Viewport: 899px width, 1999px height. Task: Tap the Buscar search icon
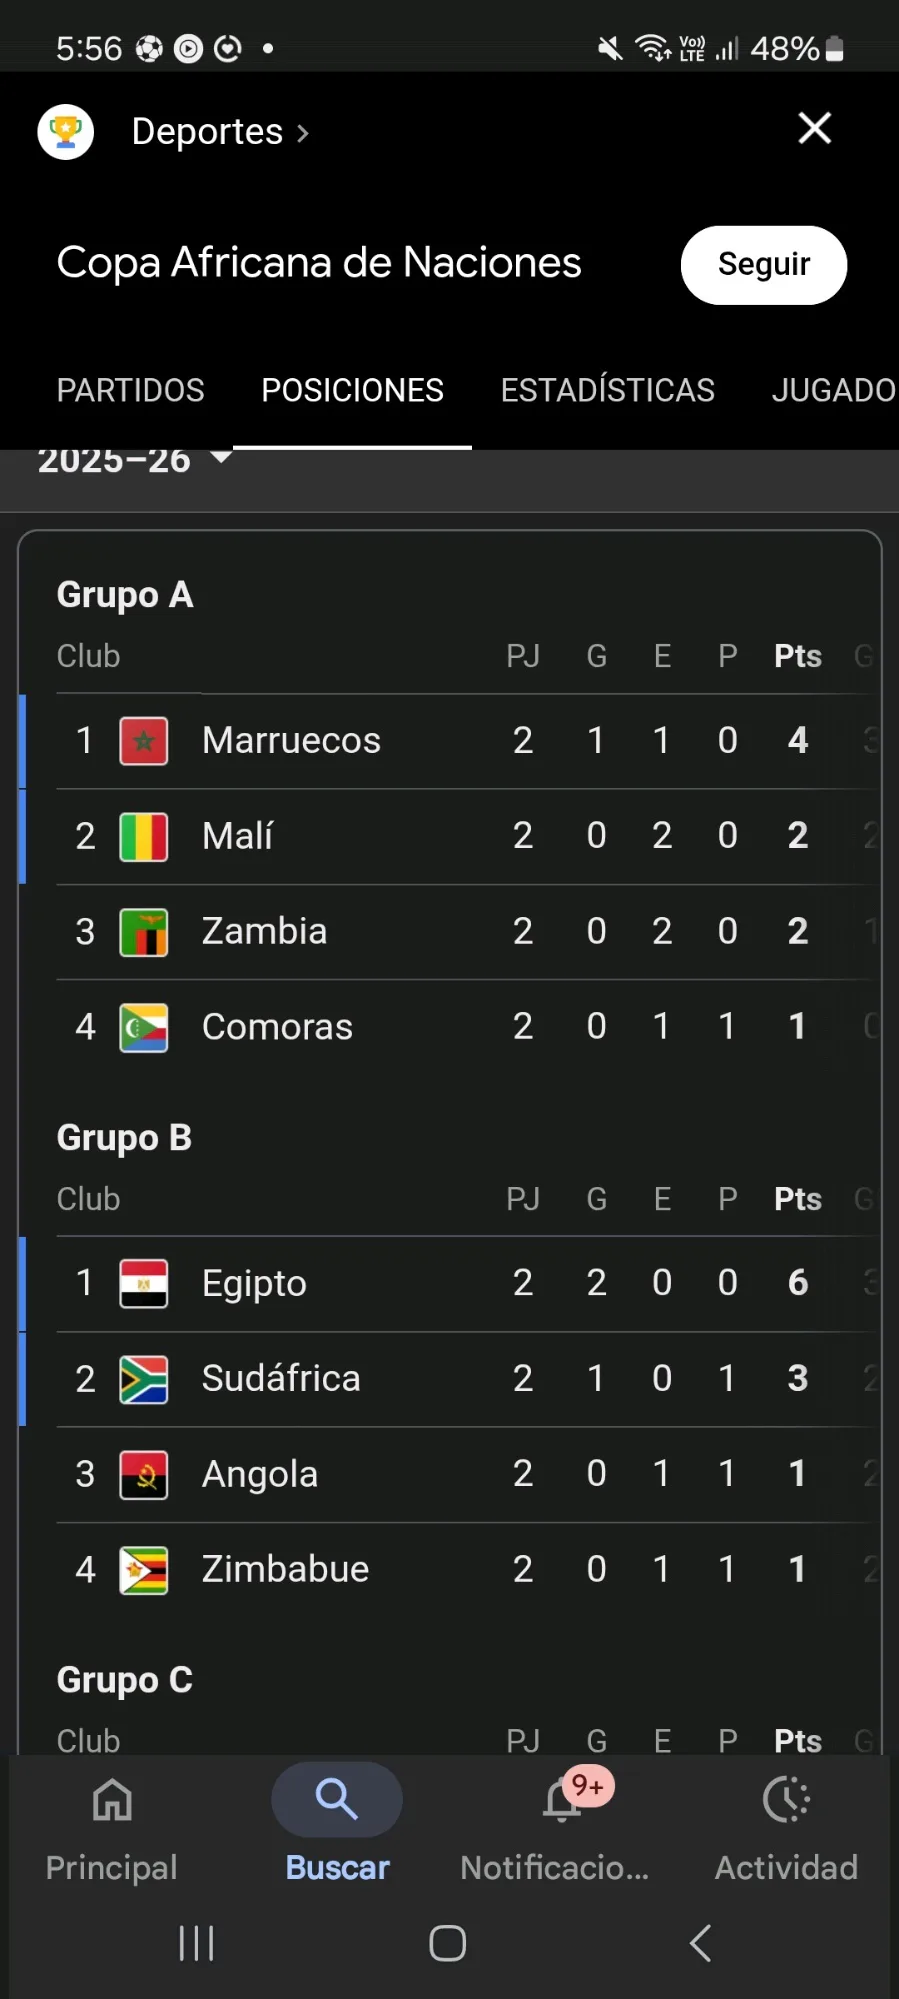point(337,1801)
